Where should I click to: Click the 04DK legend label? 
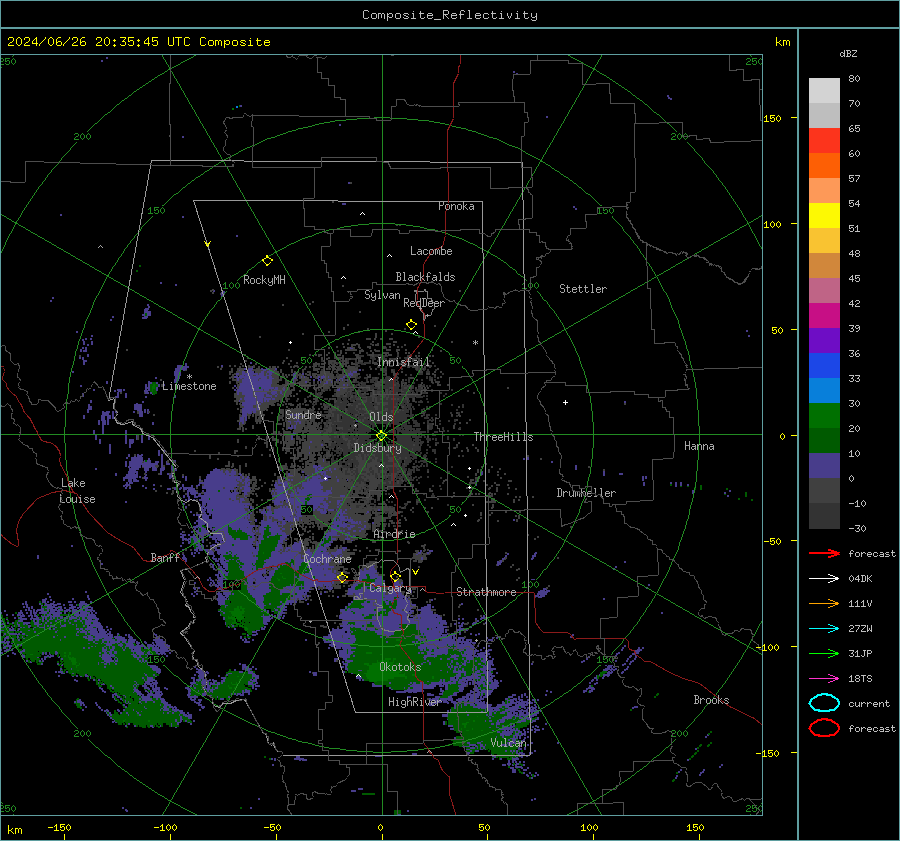(860, 578)
